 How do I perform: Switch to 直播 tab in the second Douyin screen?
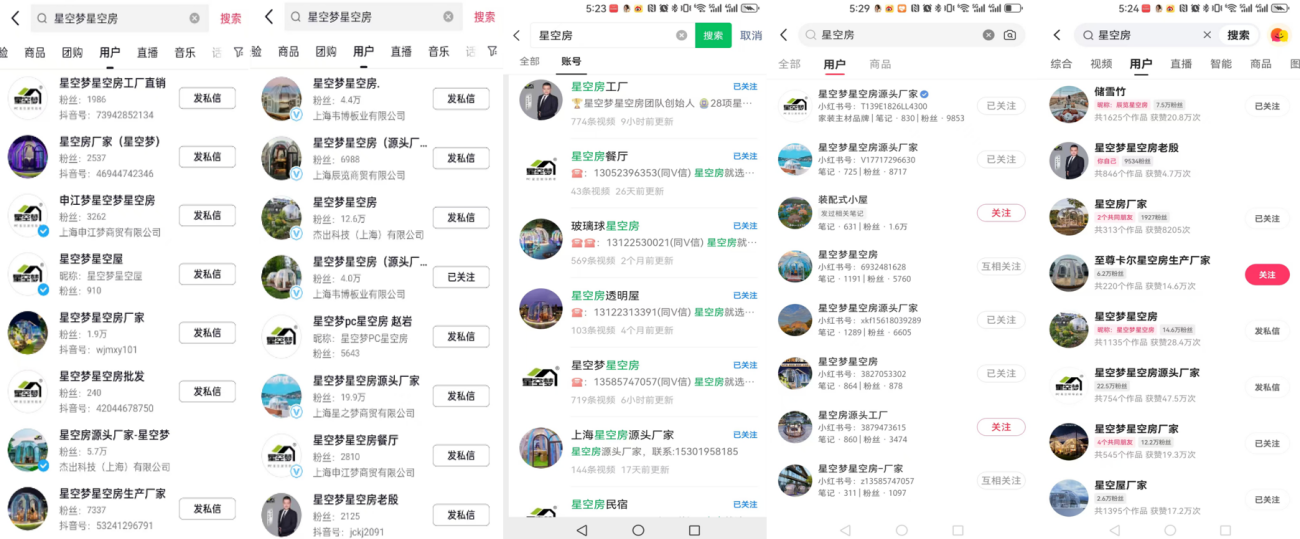tap(401, 52)
